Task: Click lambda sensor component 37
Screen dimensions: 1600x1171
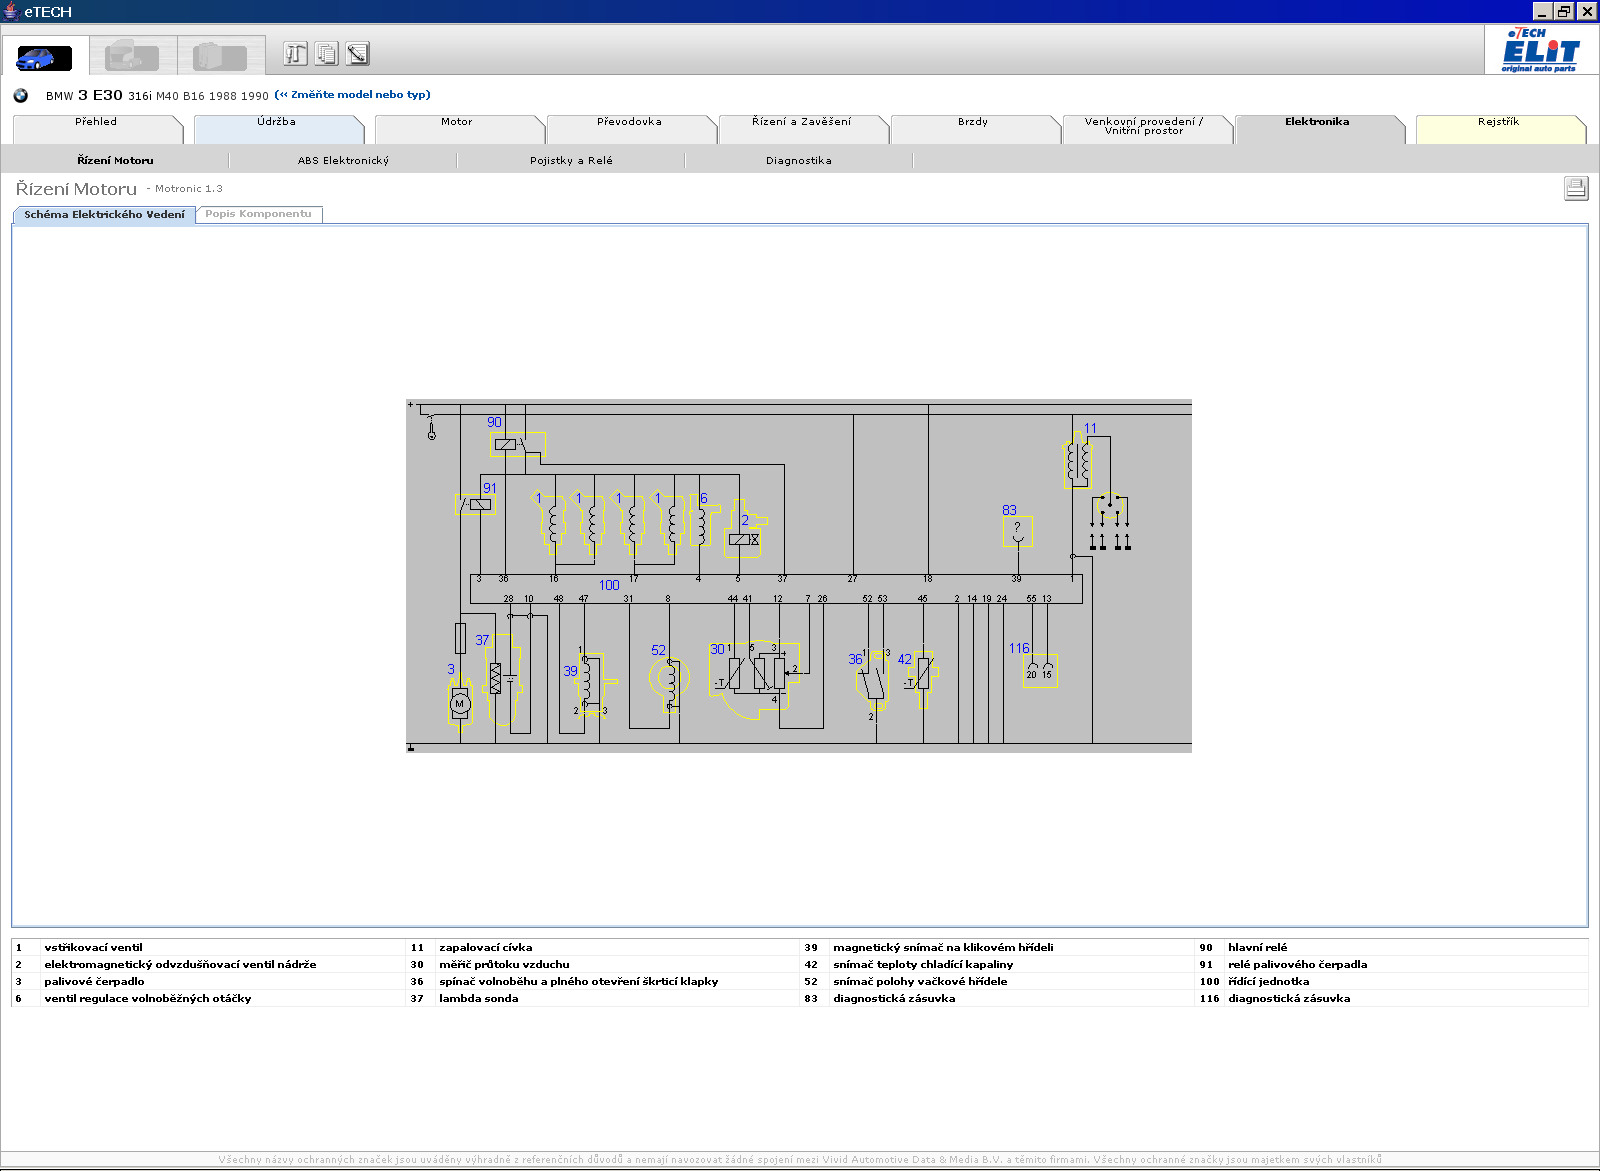Action: click(503, 680)
